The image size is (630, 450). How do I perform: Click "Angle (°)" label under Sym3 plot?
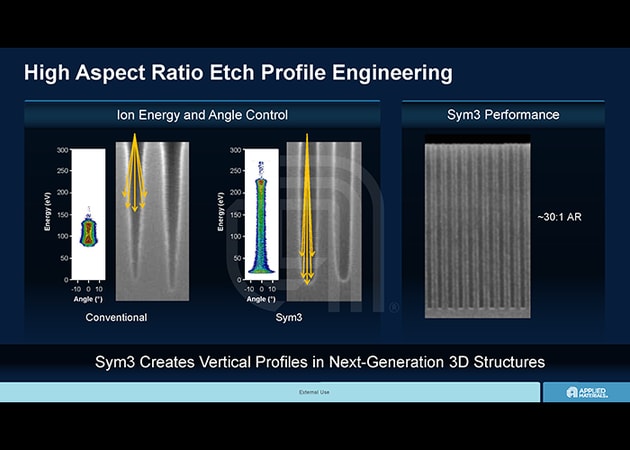(x=261, y=299)
